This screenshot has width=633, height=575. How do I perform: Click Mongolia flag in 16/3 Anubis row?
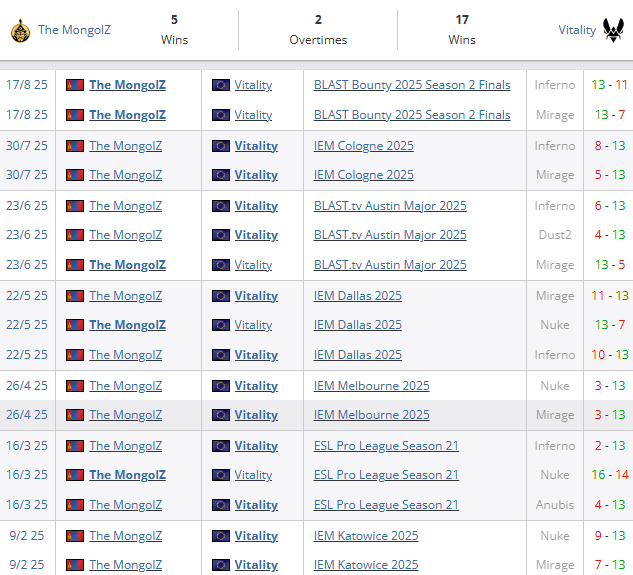pyautogui.click(x=75, y=505)
